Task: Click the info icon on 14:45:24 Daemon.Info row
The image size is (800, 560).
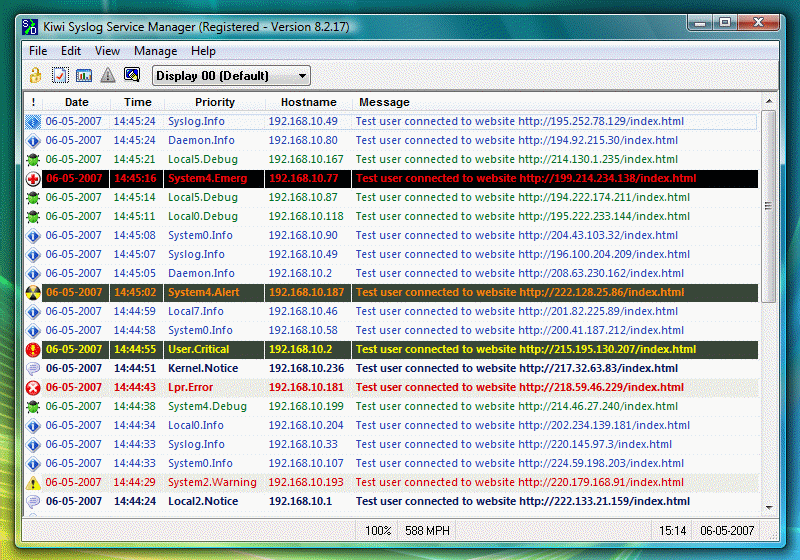Action: click(33, 141)
